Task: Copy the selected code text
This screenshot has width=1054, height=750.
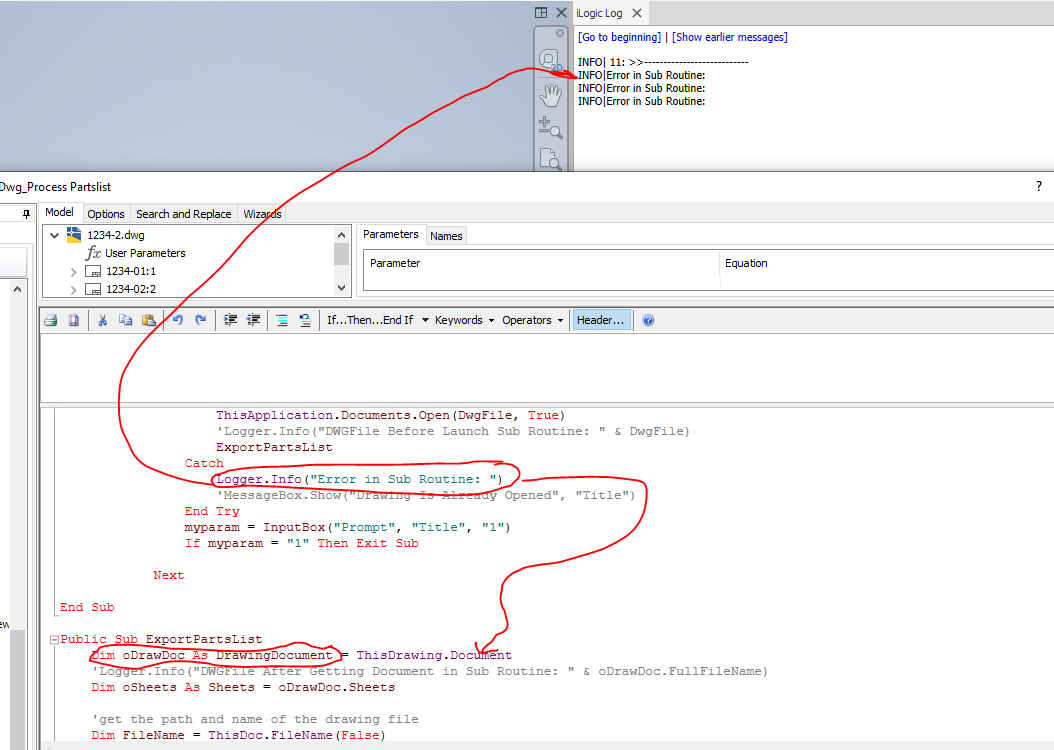Action: coord(125,320)
